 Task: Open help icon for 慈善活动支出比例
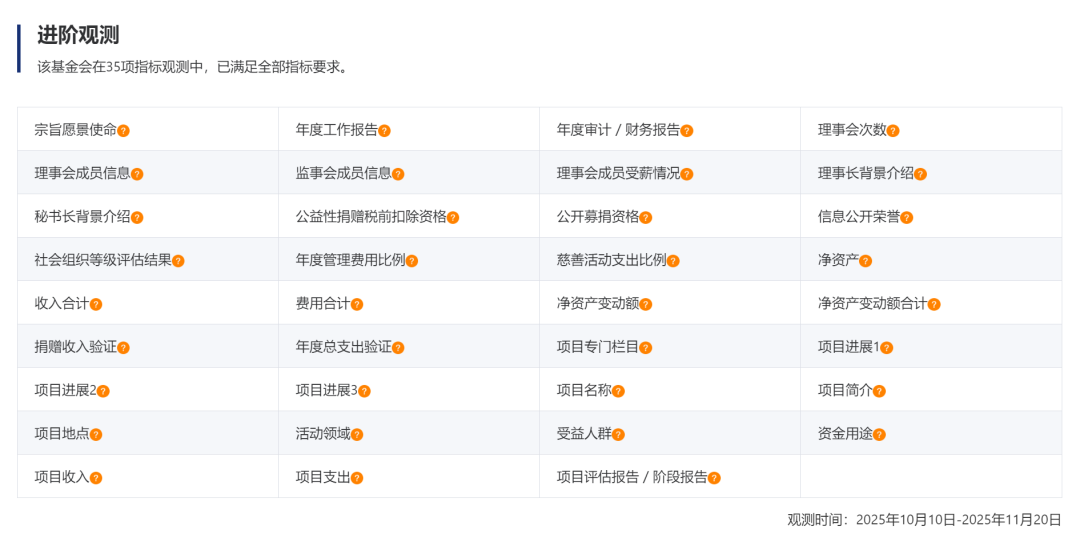(673, 261)
